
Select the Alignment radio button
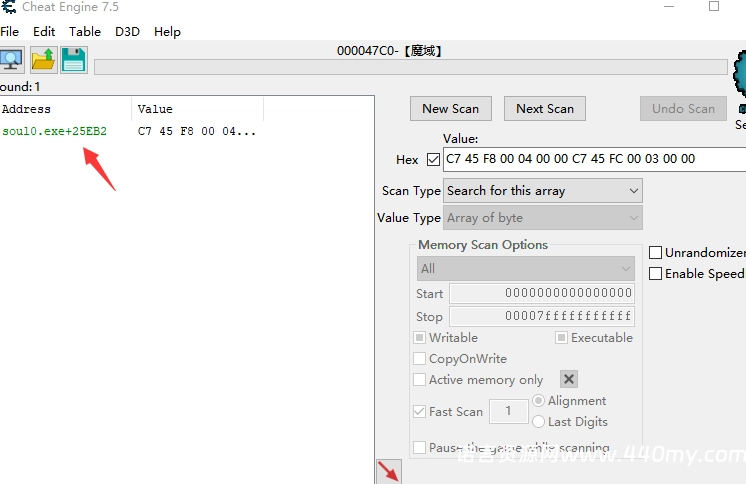click(x=538, y=401)
